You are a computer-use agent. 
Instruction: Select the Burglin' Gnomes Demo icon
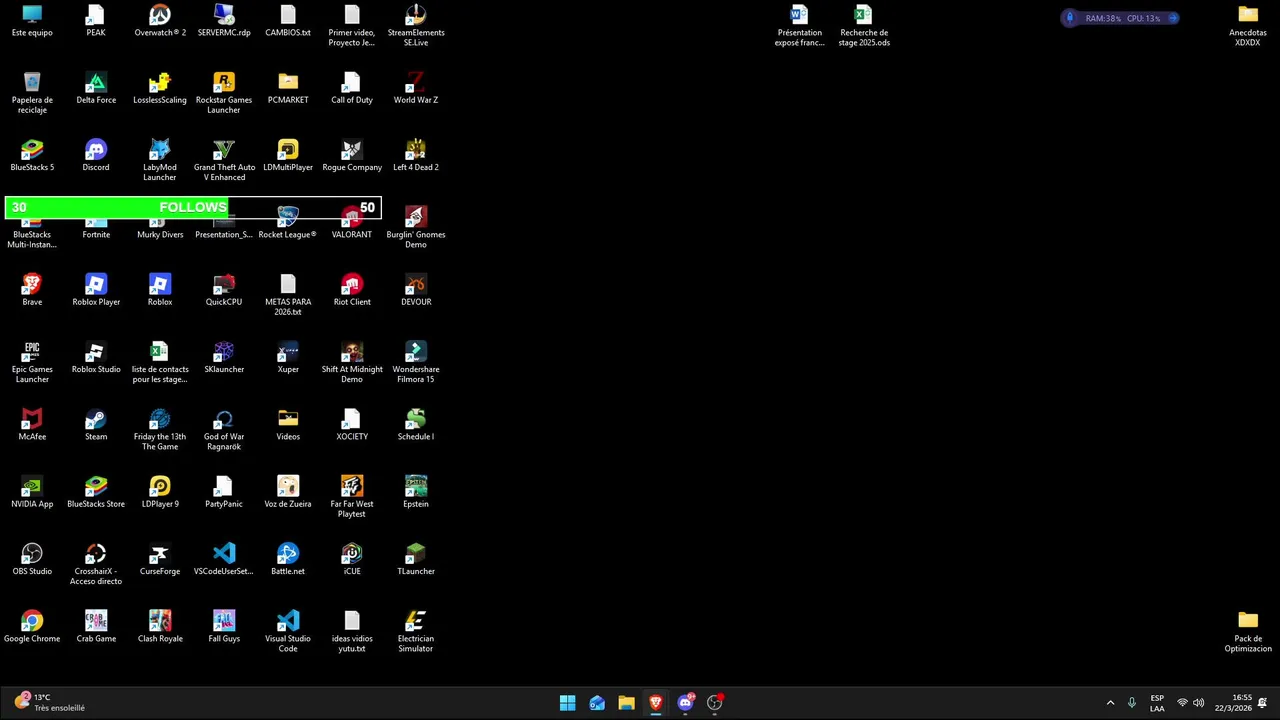pyautogui.click(x=416, y=228)
